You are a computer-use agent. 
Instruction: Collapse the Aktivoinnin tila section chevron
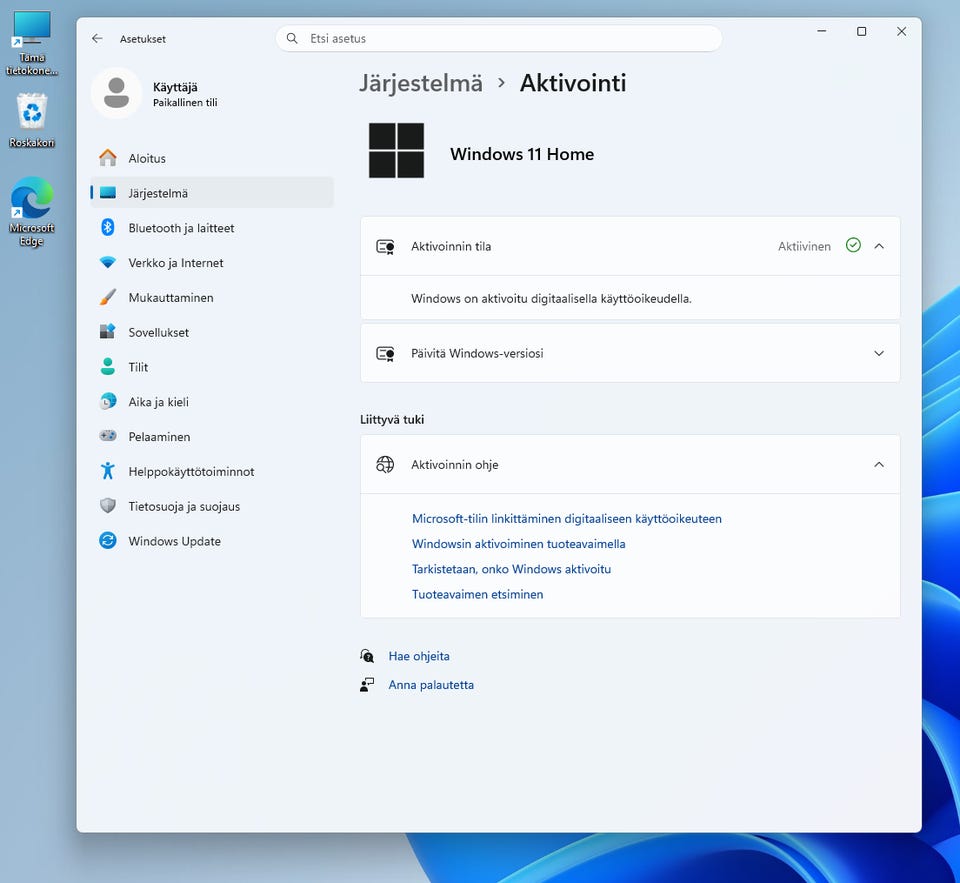[879, 246]
